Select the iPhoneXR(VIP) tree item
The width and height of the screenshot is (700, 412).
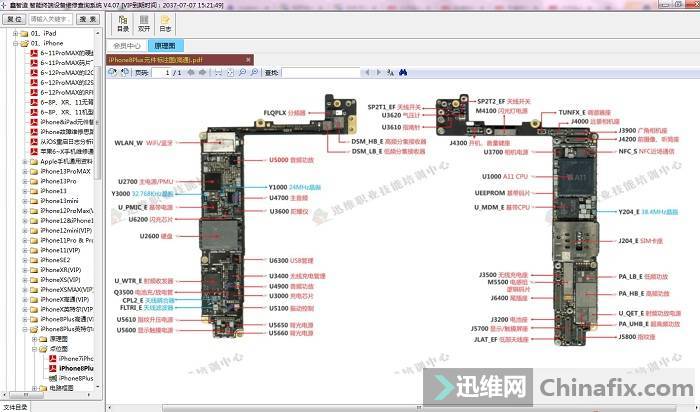[x=60, y=269]
